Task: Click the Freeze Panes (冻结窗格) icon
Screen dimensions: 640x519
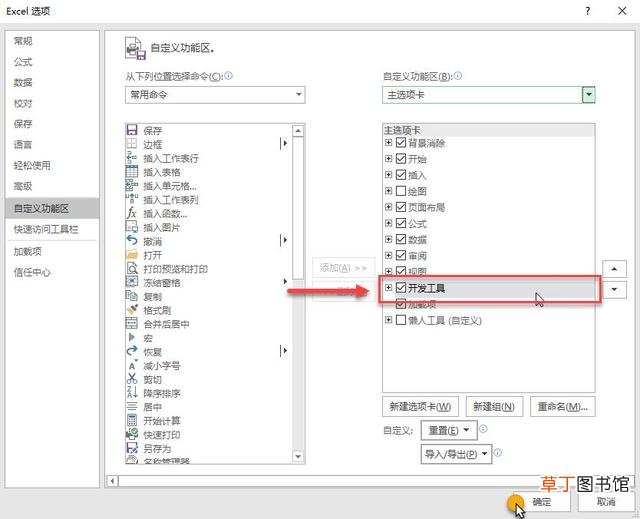Action: point(132,282)
